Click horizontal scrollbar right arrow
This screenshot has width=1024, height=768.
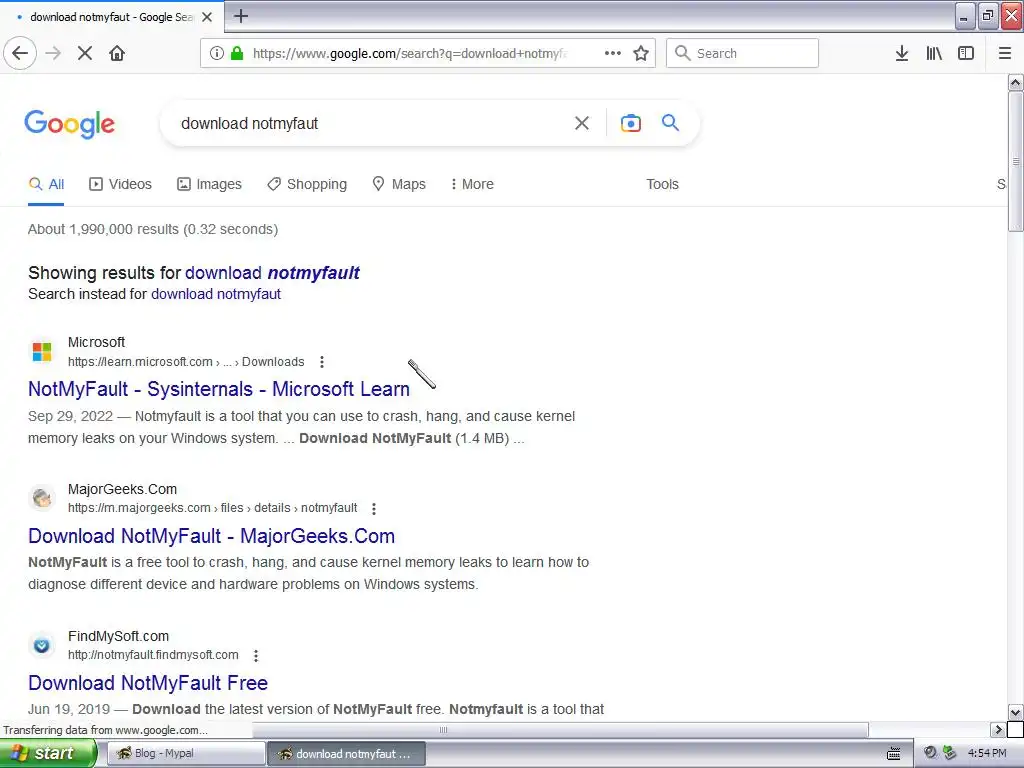tap(998, 729)
